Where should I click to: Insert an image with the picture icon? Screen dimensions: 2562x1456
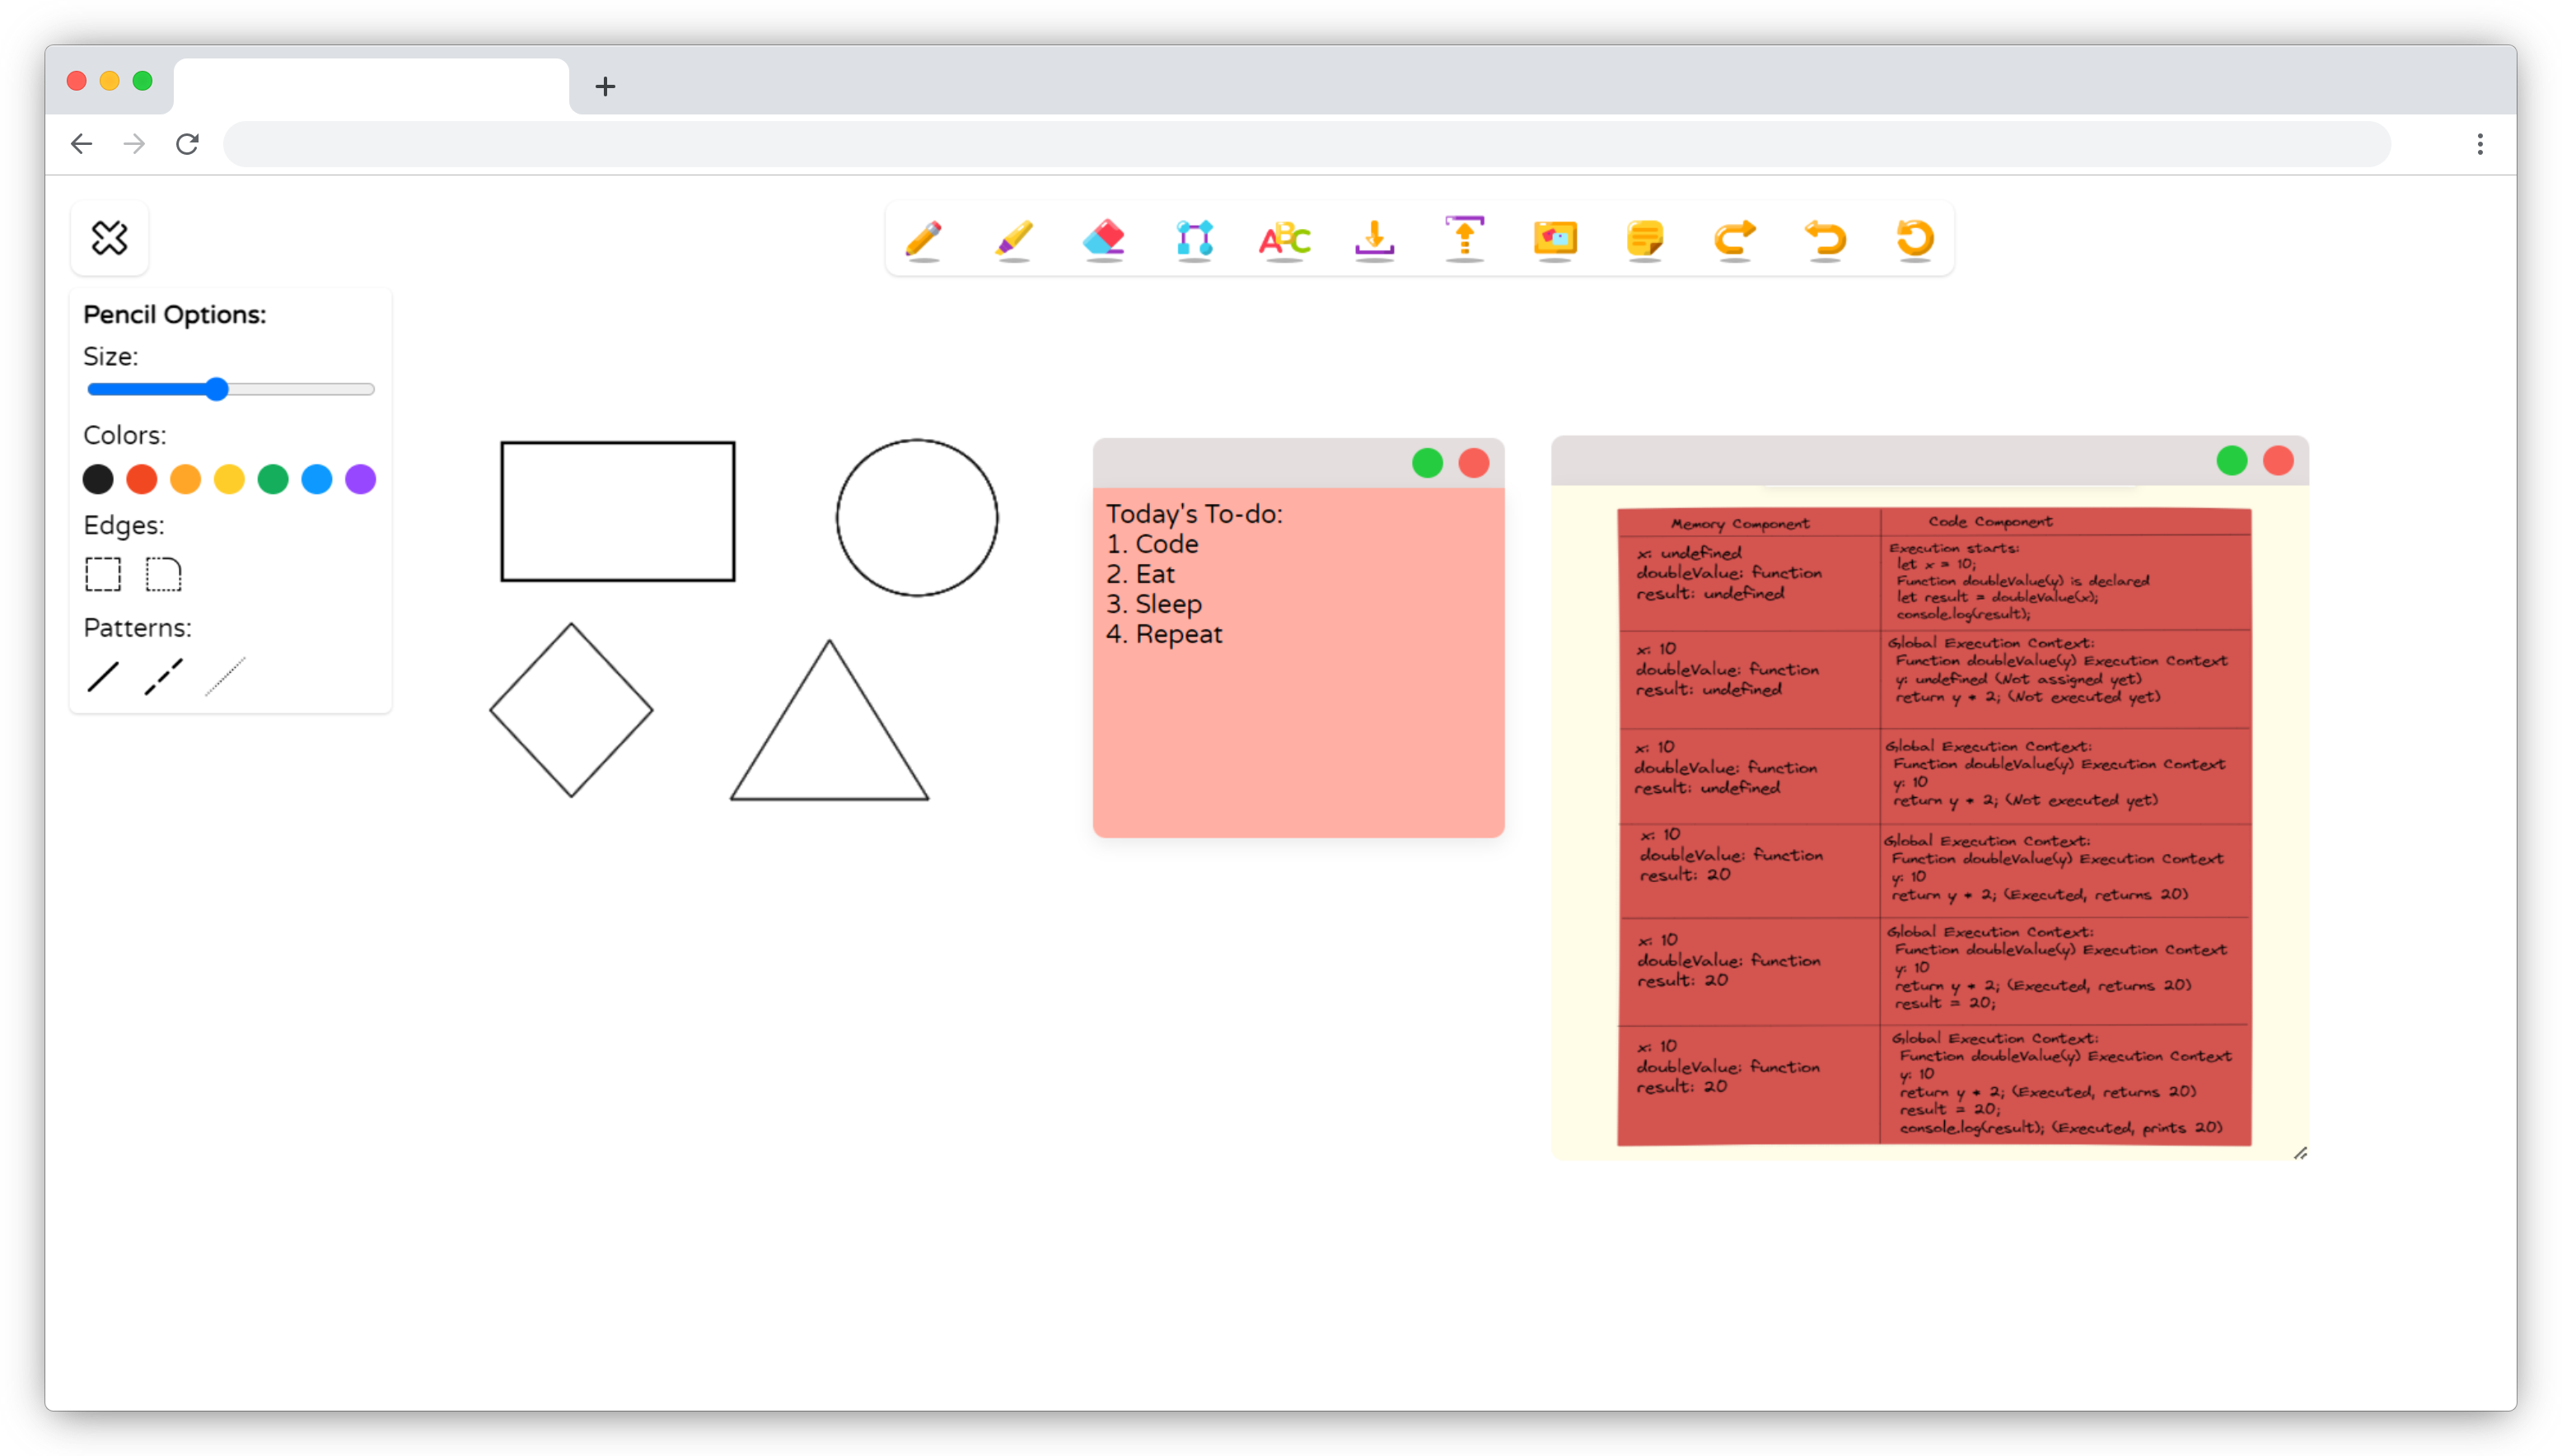point(1555,239)
